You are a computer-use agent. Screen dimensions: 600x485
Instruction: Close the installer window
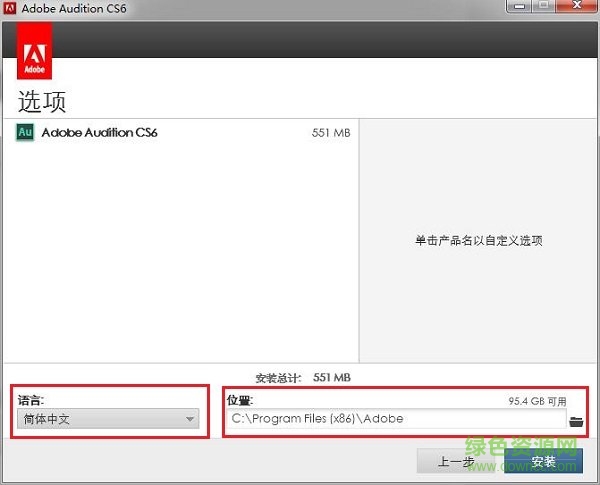577,6
